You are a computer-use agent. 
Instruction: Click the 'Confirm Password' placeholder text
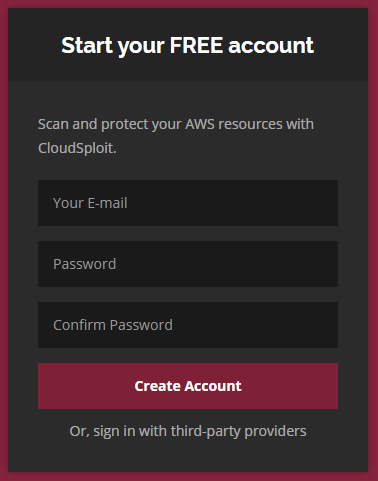(113, 325)
